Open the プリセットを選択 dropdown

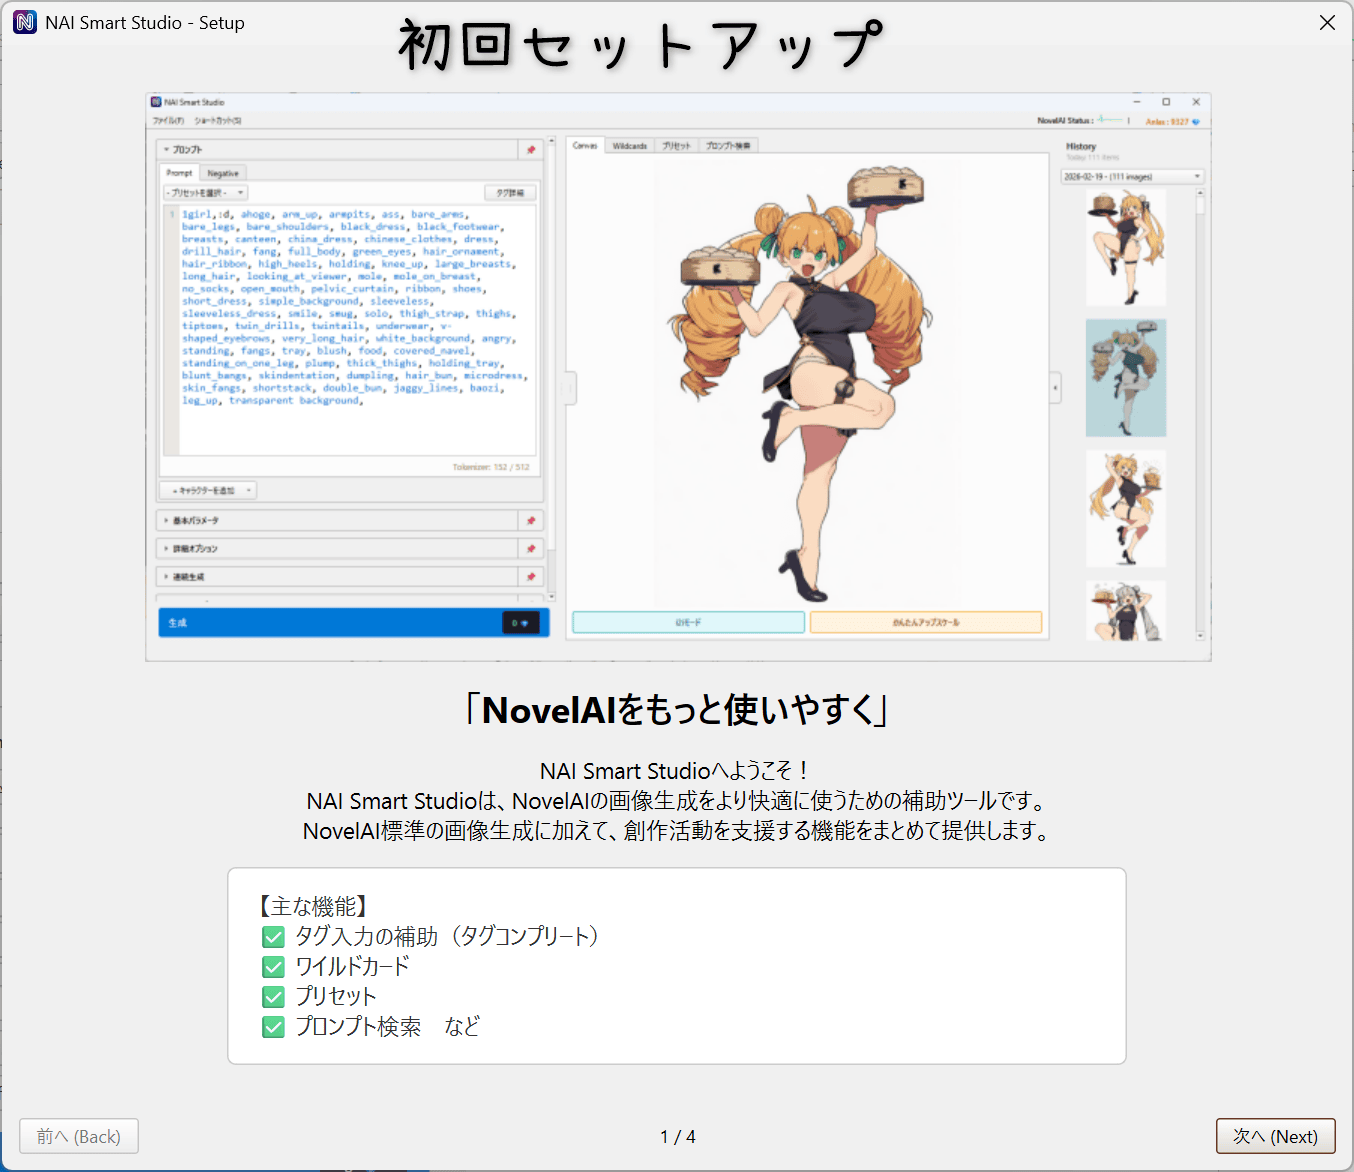[206, 192]
